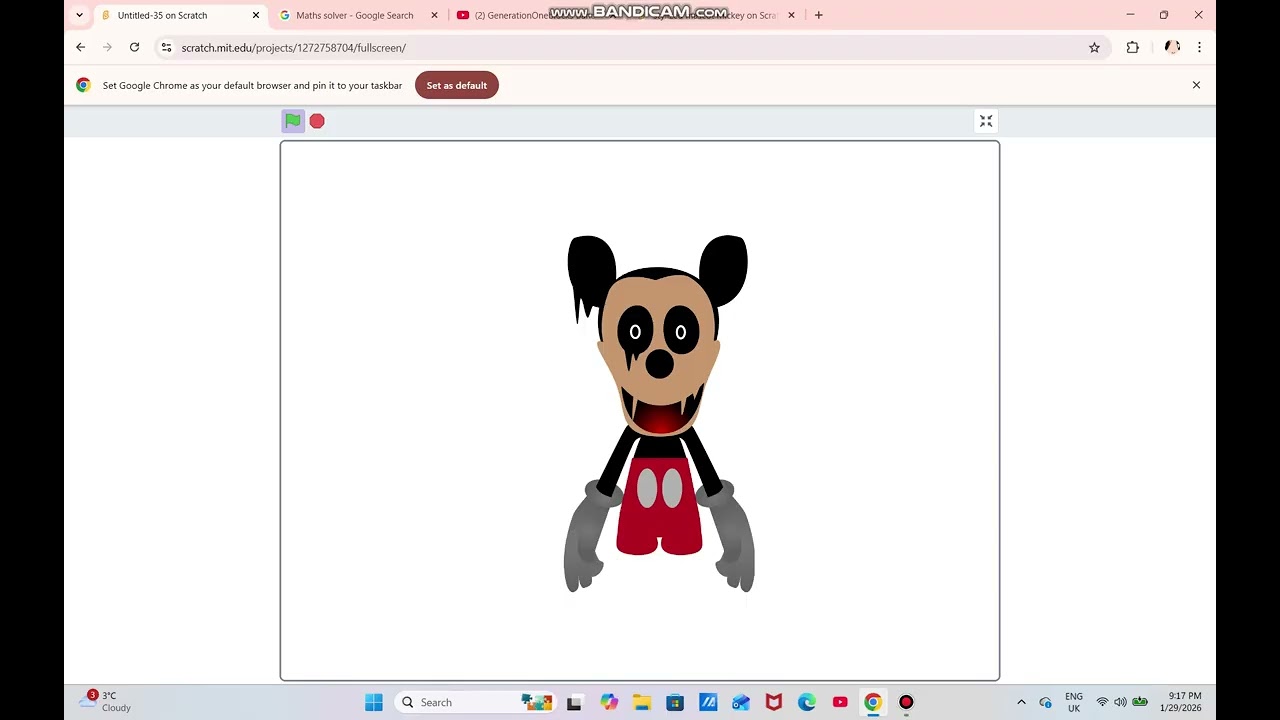Open the Chrome profile avatar menu
1280x720 pixels.
1172,47
